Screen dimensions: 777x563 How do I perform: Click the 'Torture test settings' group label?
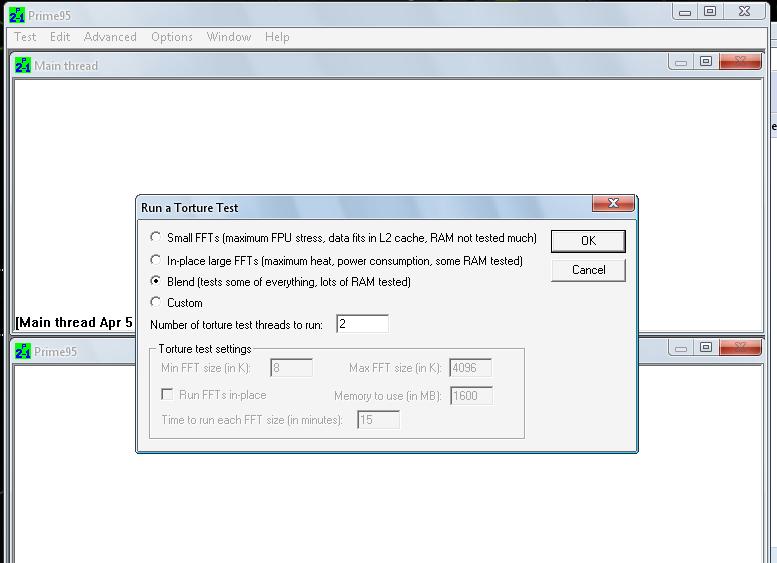click(205, 349)
